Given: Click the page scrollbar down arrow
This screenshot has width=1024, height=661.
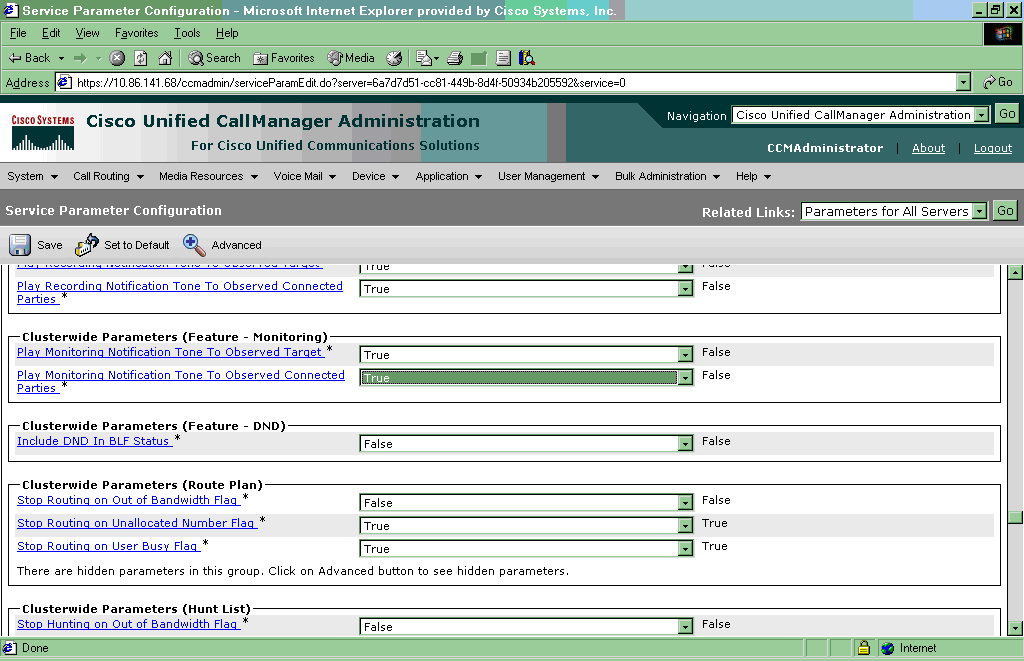Looking at the screenshot, I should (1015, 628).
